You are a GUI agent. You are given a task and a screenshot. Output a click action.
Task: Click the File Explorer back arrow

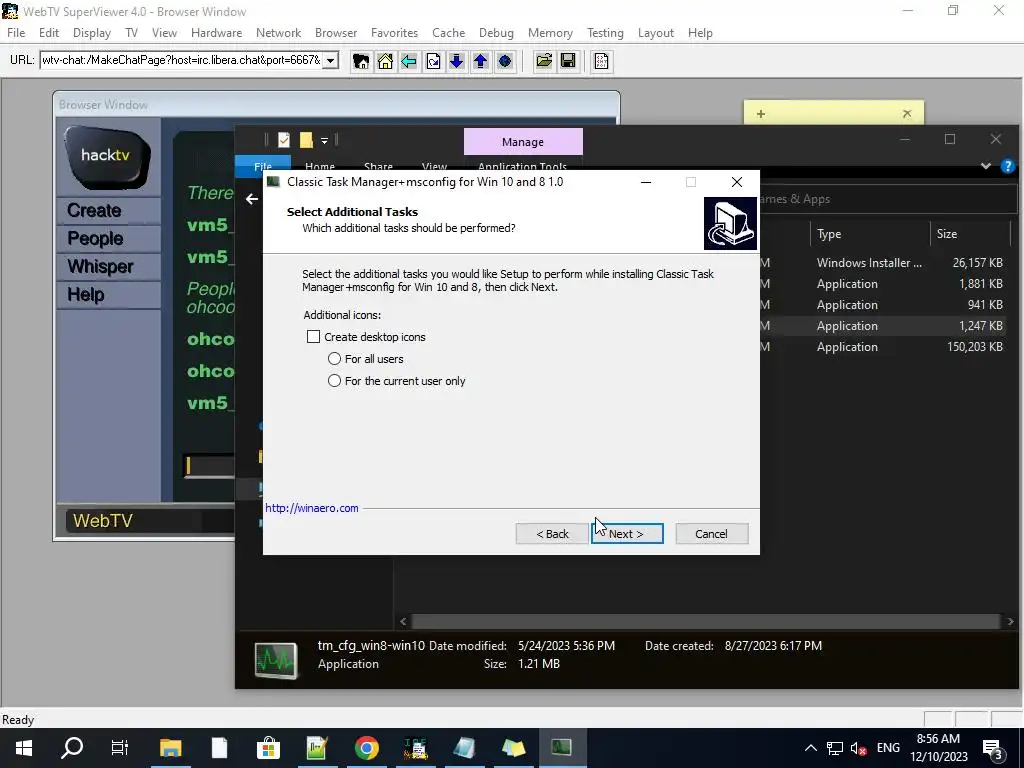pos(252,199)
